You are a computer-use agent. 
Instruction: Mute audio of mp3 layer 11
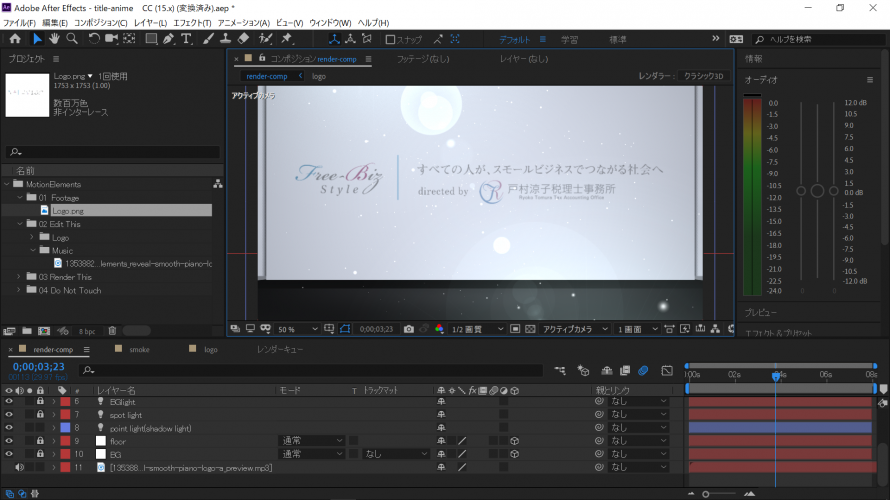(19, 467)
